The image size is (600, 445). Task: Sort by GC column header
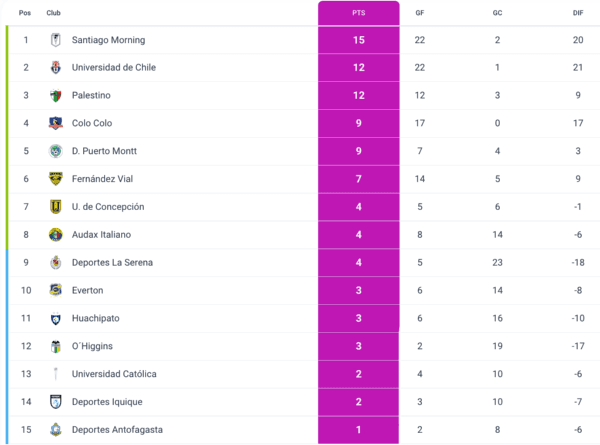(497, 13)
